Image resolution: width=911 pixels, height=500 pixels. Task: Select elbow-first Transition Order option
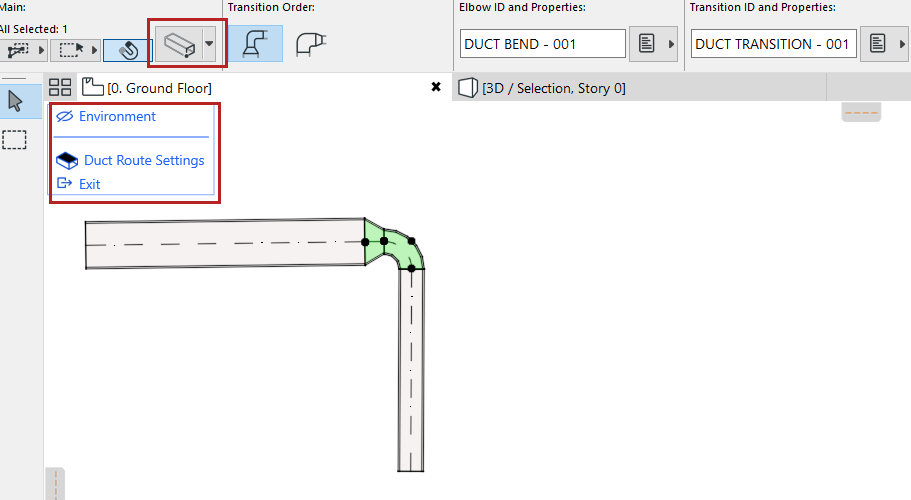point(311,44)
